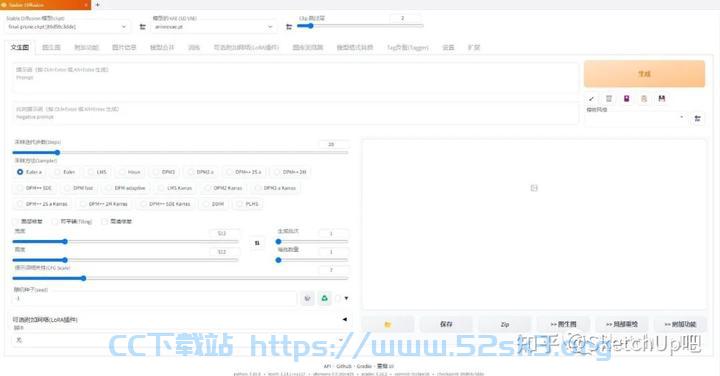The width and height of the screenshot is (720, 376).
Task: Select the DPM adaptive sampler
Action: coord(126,188)
